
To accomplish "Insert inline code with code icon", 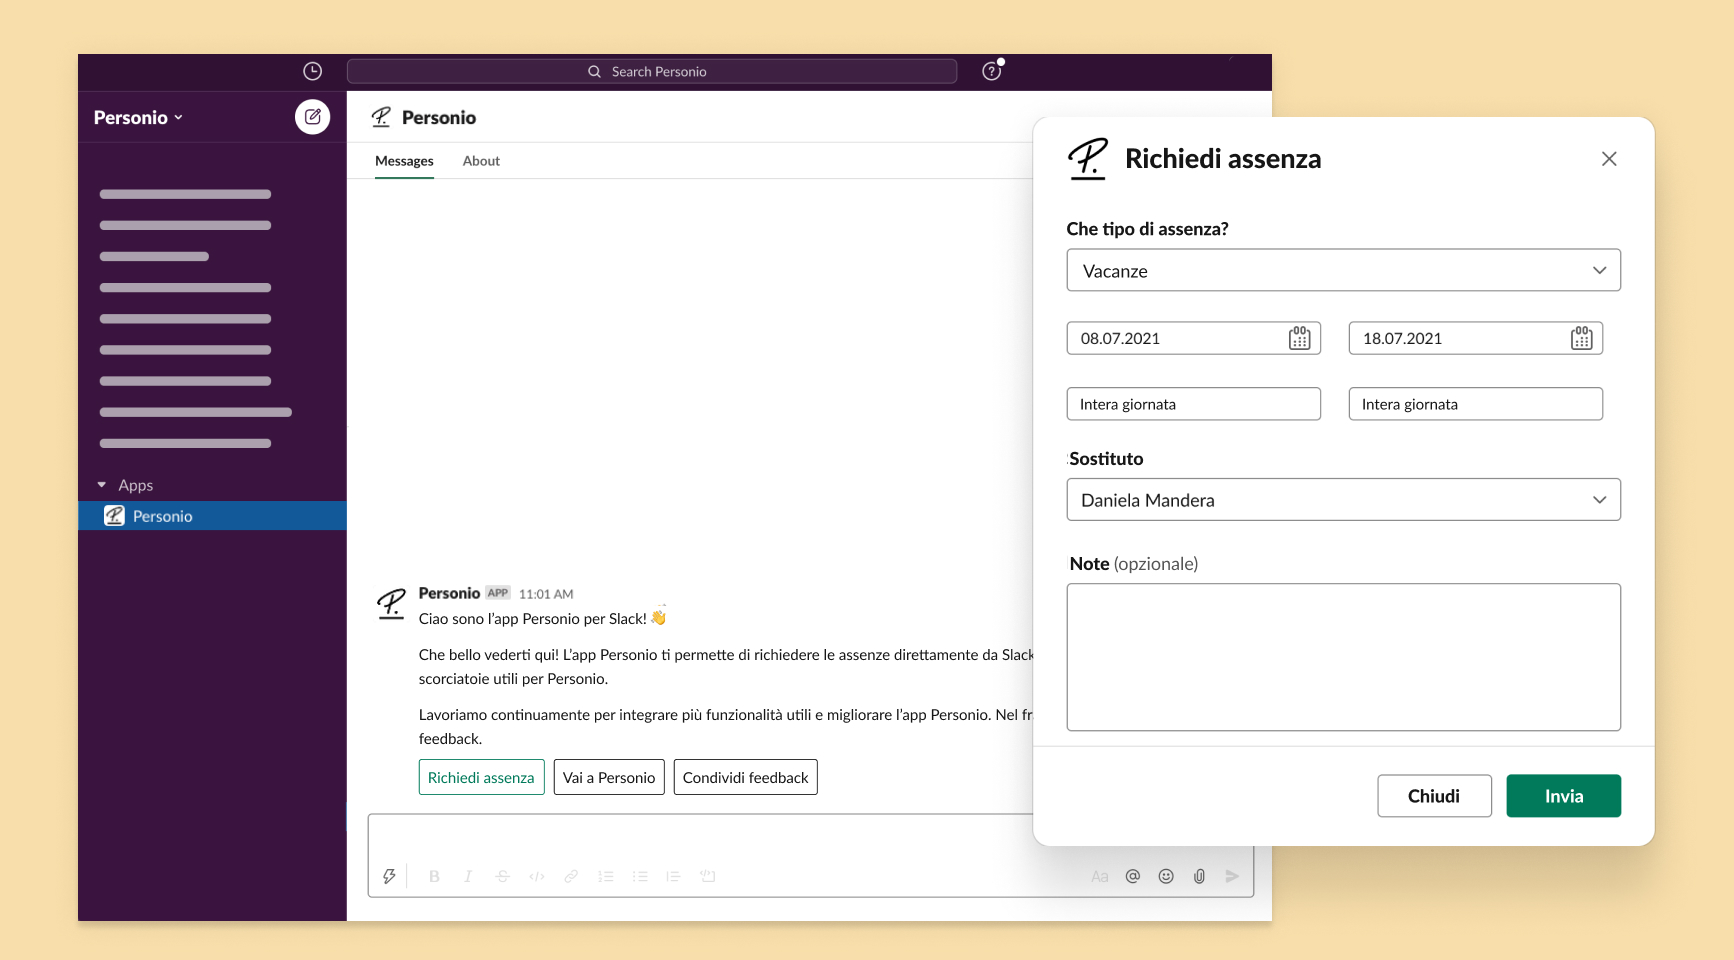I will tap(537, 876).
